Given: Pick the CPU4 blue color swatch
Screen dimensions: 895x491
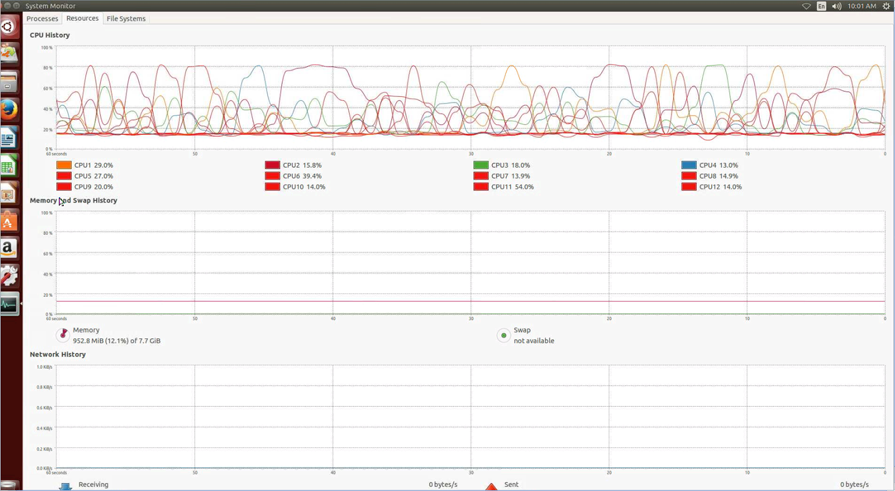Looking at the screenshot, I should click(x=689, y=165).
